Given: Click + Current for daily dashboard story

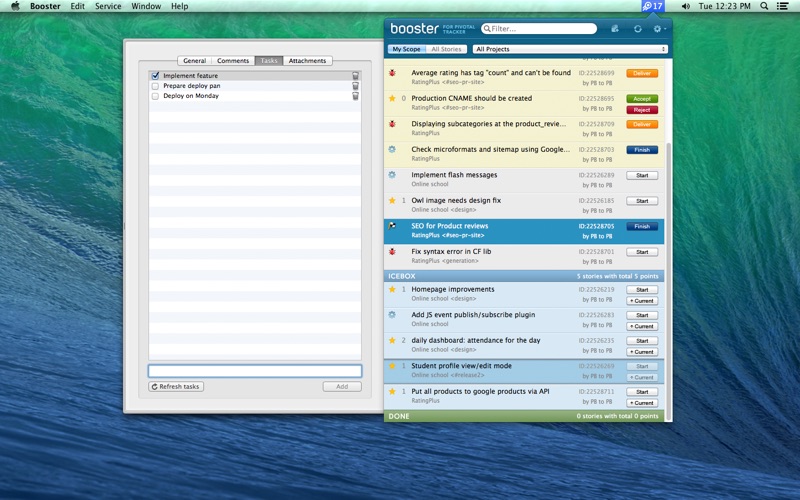Looking at the screenshot, I should [x=642, y=352].
